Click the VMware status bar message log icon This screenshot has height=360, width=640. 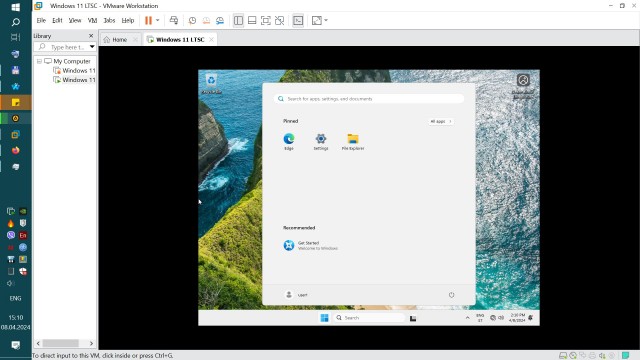(625, 356)
